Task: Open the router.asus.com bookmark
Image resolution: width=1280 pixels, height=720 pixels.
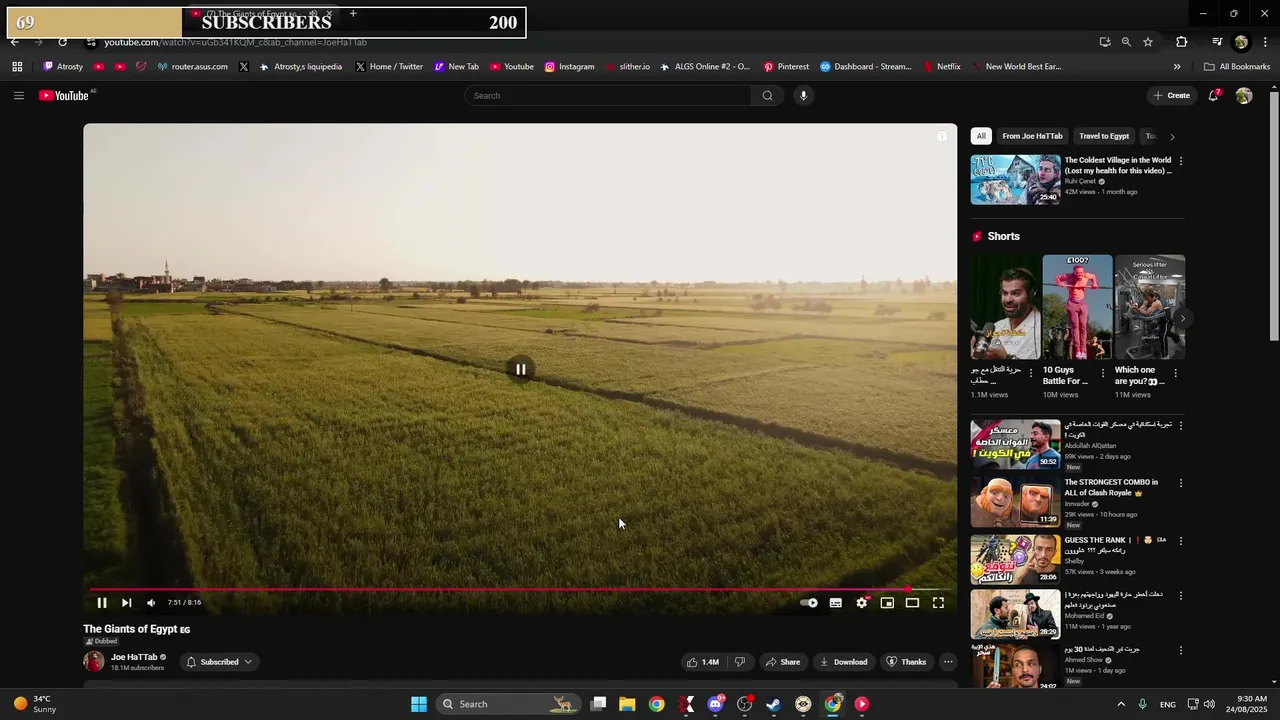Action: click(193, 67)
